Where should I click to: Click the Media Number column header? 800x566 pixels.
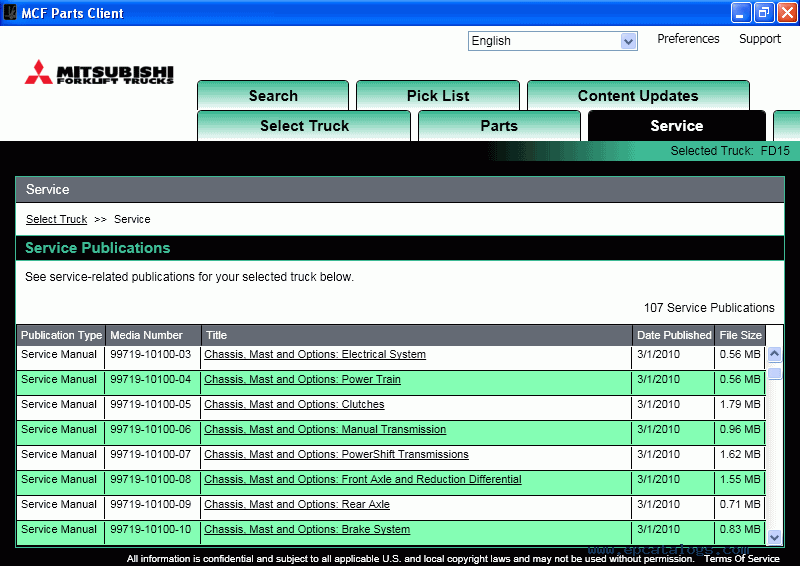coord(153,335)
